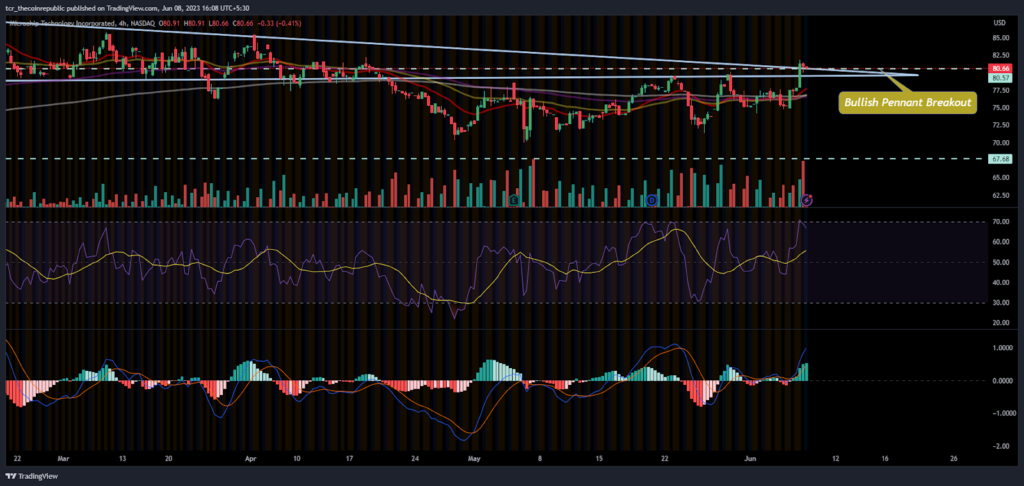Click the MACD -2.00 scale label

(999, 446)
